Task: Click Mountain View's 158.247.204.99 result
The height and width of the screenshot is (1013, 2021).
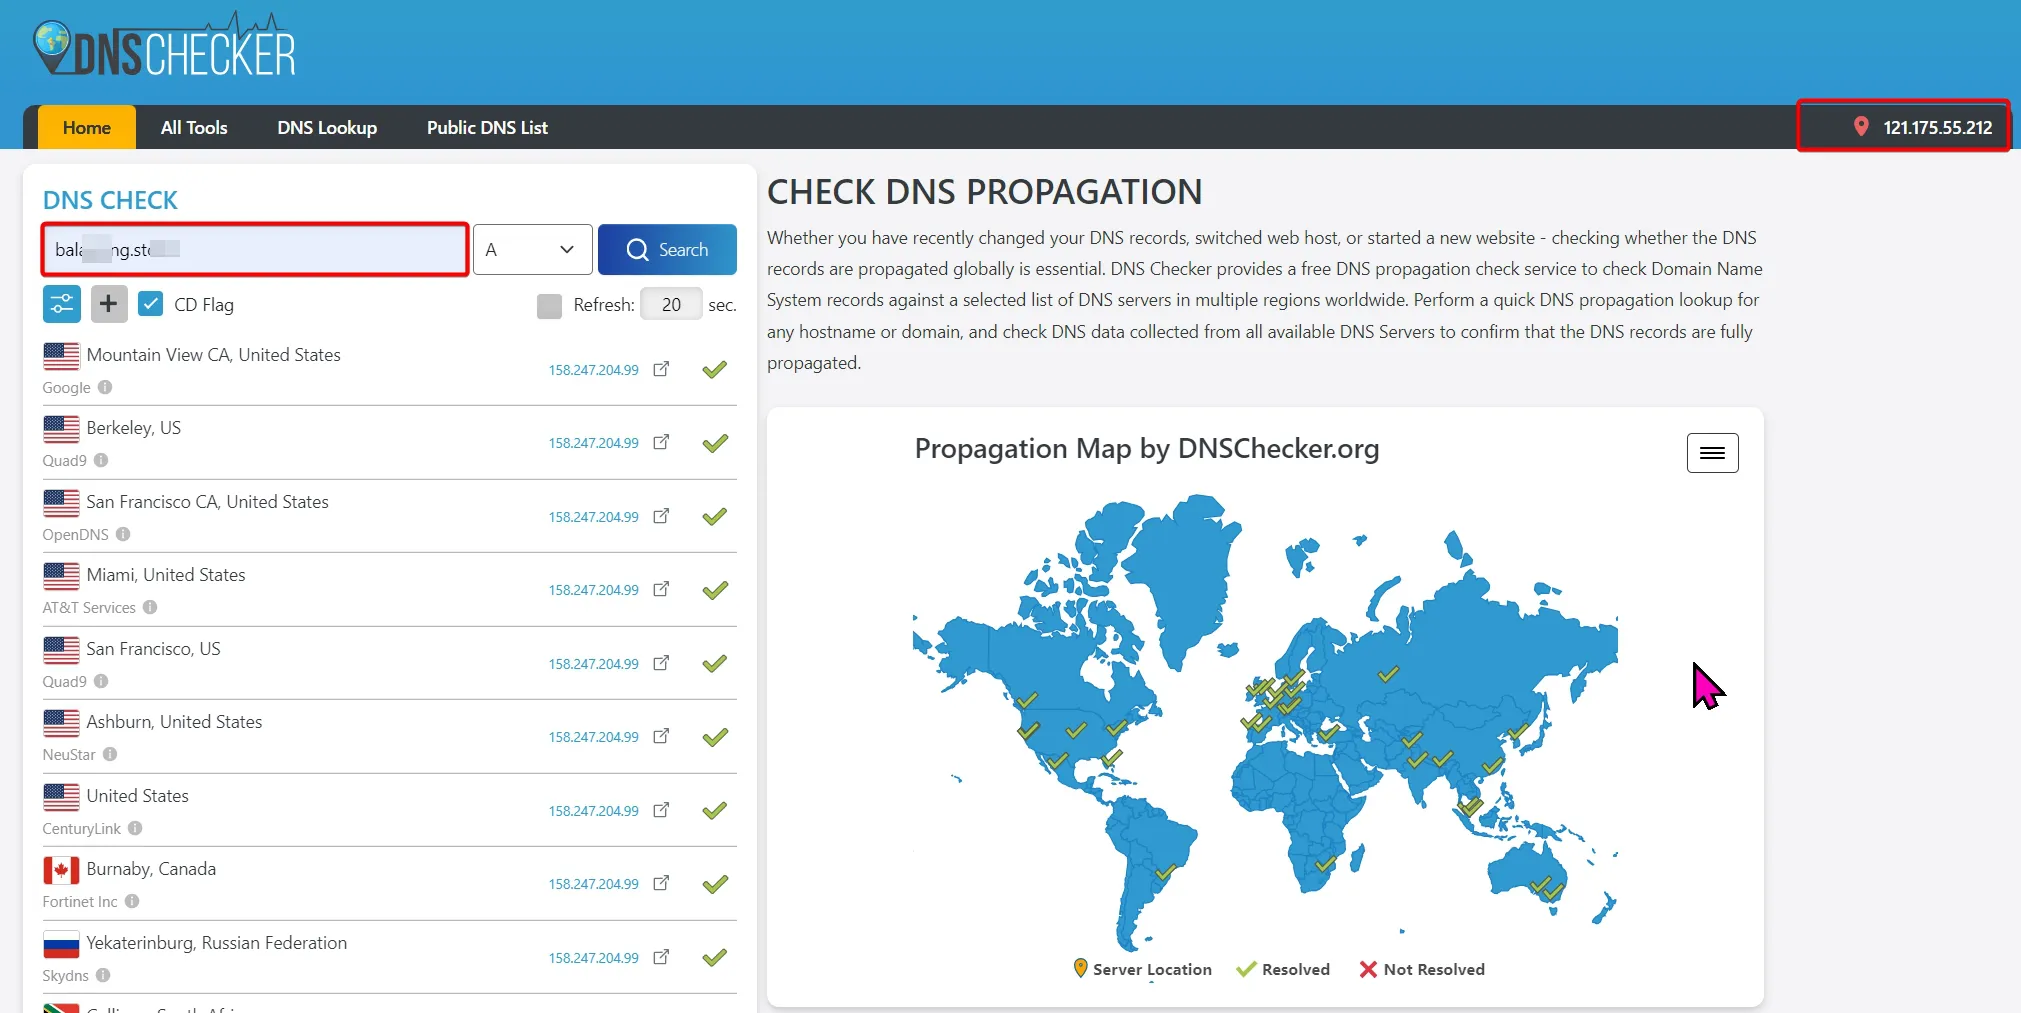Action: click(x=593, y=370)
